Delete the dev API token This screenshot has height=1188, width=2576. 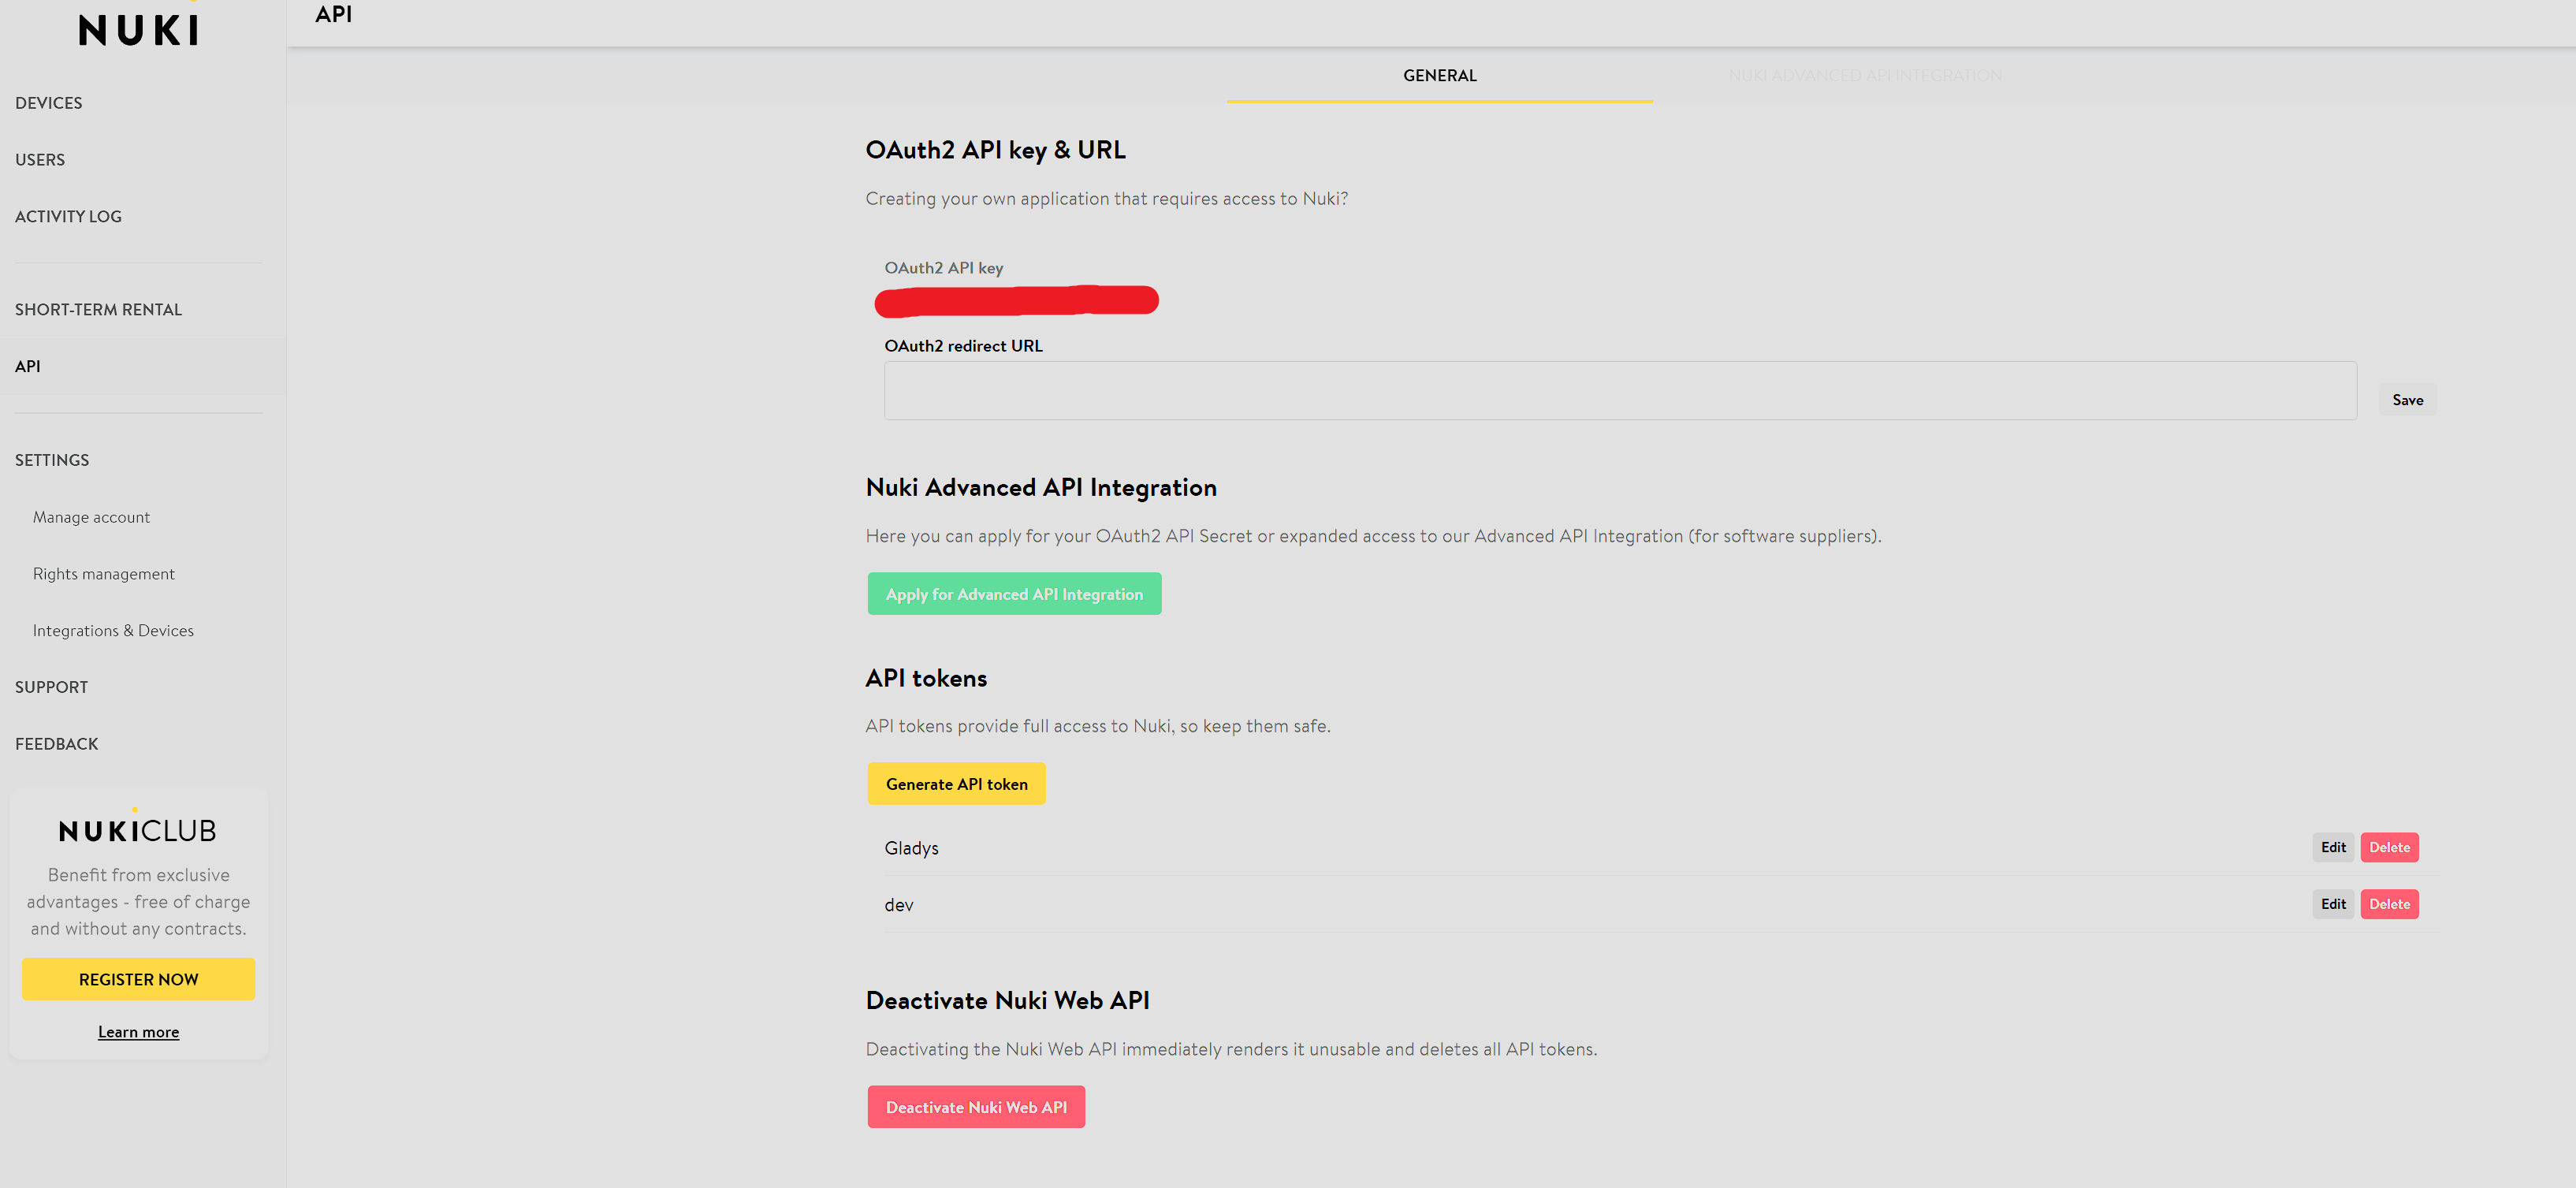point(2389,904)
